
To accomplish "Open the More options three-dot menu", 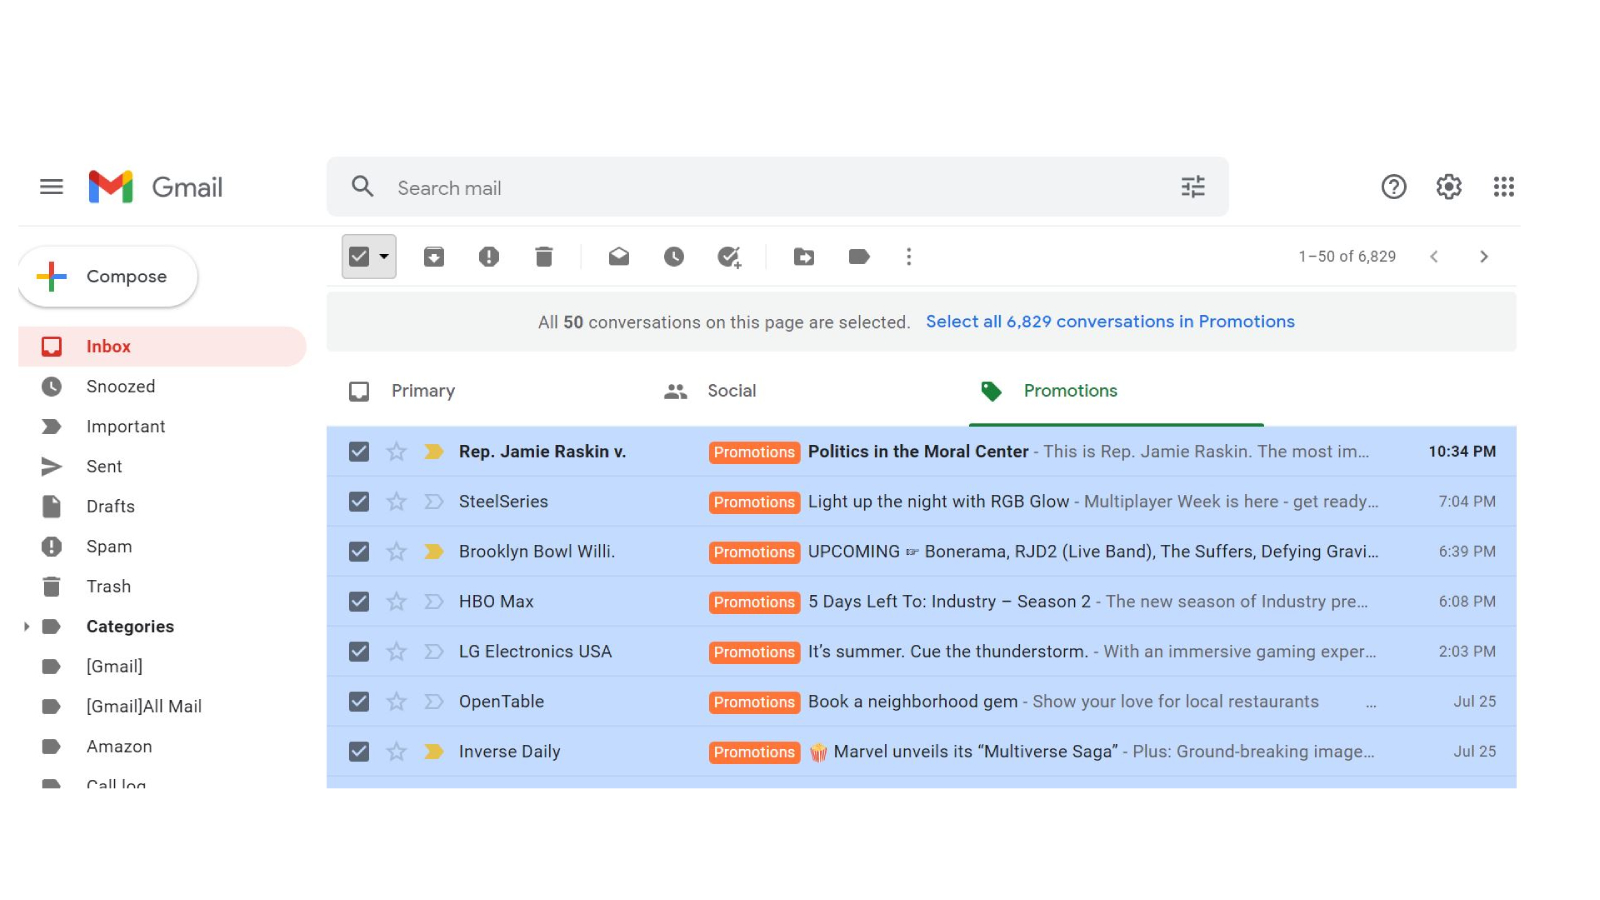I will coord(909,257).
